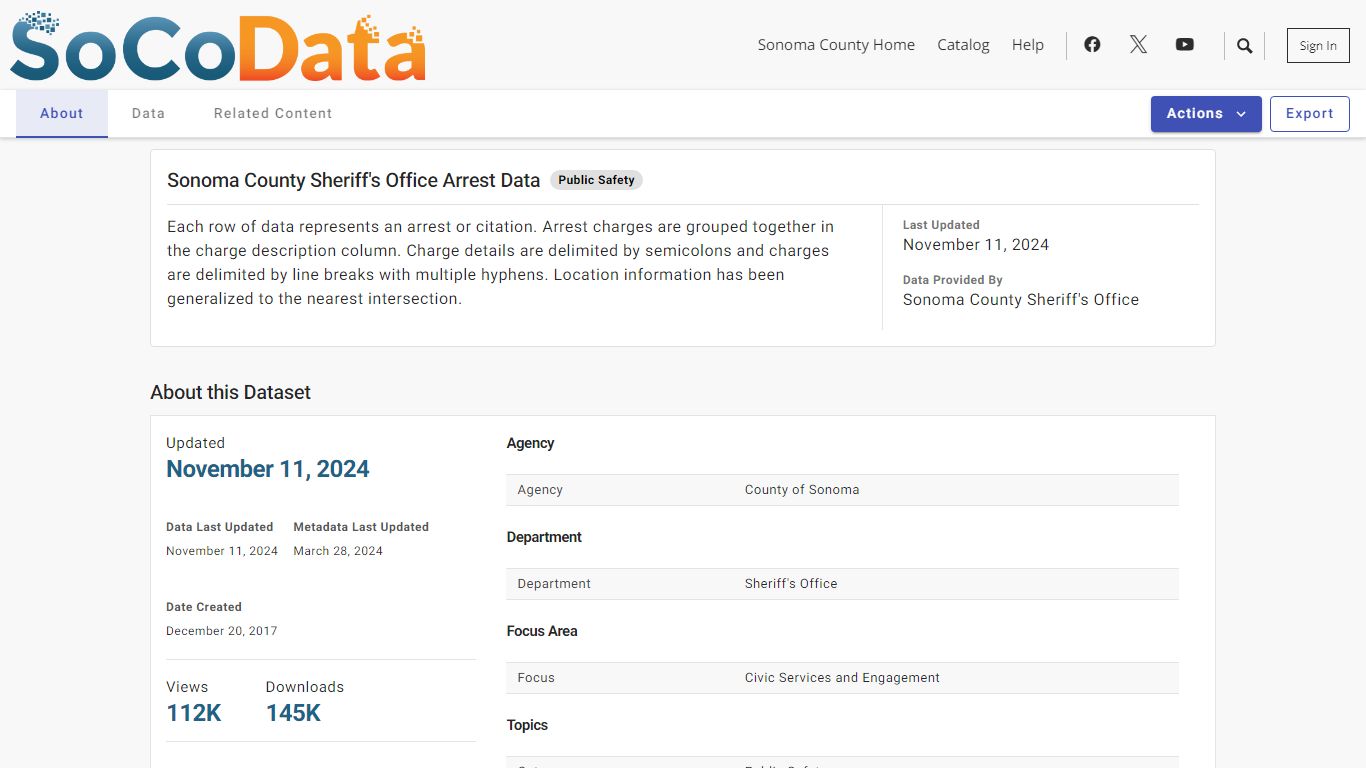Viewport: 1366px width, 768px height.
Task: Click the Sign In button
Action: pos(1318,46)
